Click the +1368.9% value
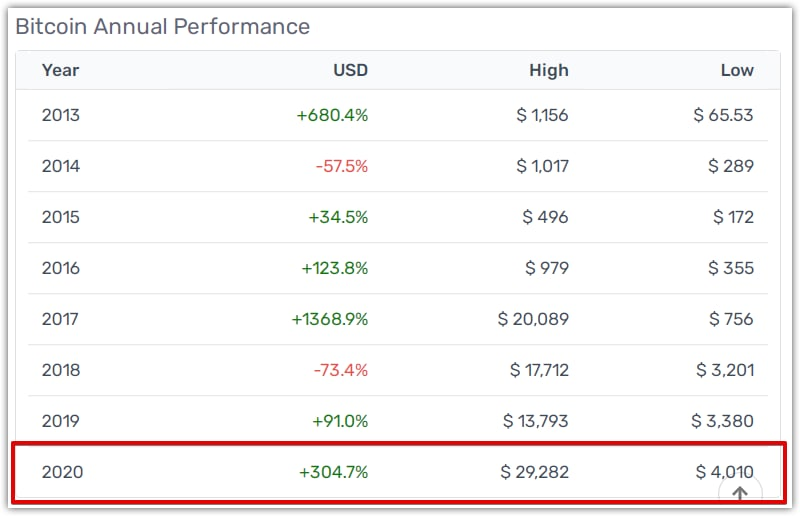This screenshot has height=516, width=800. (330, 319)
